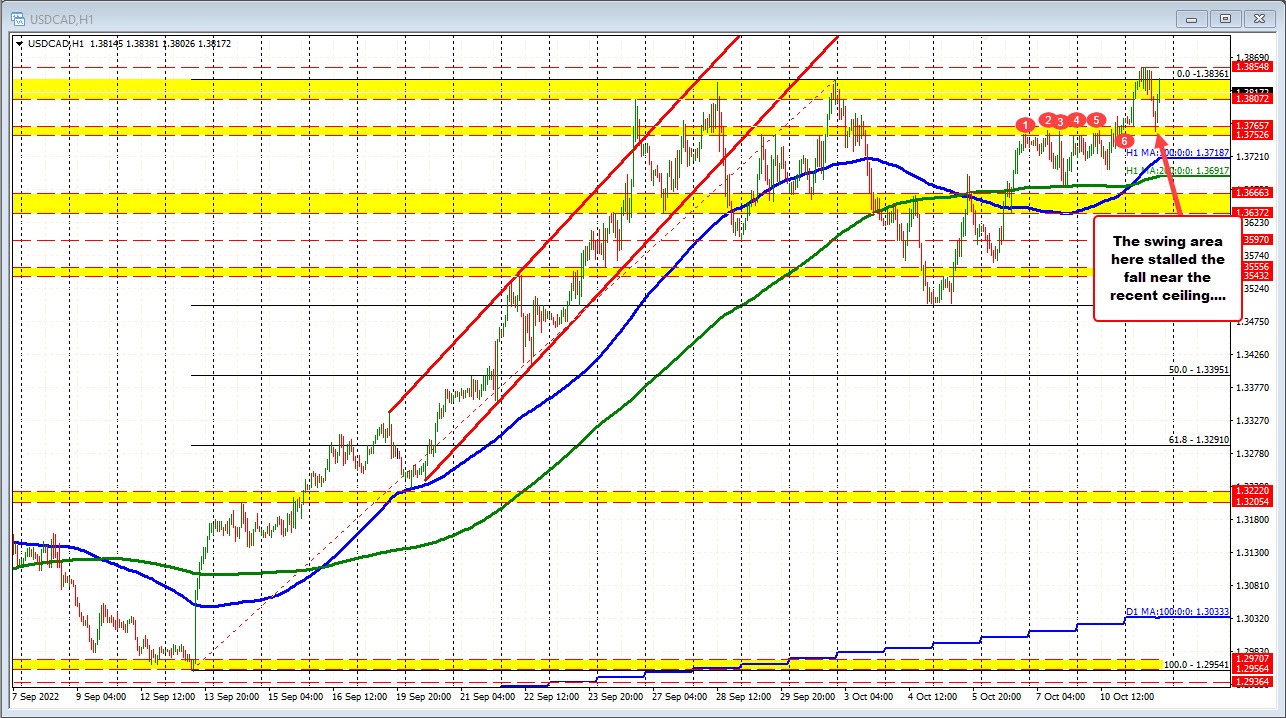Click numbered marker 5 near the ceiling level

click(x=1096, y=119)
